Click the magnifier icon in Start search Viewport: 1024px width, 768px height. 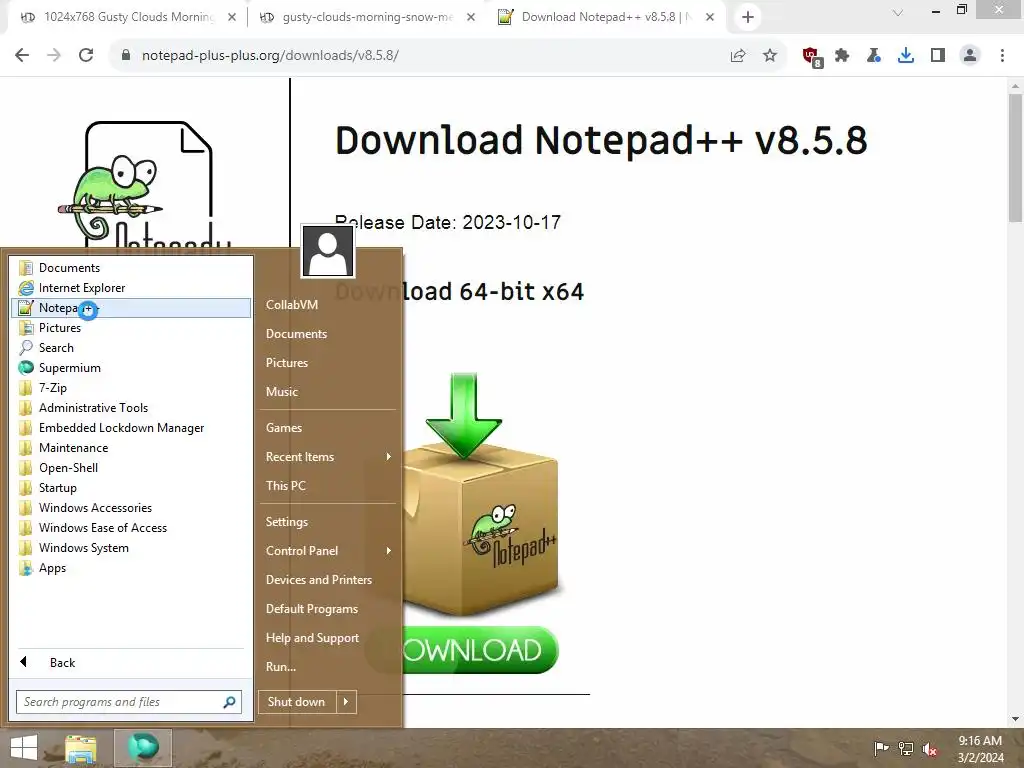[229, 702]
